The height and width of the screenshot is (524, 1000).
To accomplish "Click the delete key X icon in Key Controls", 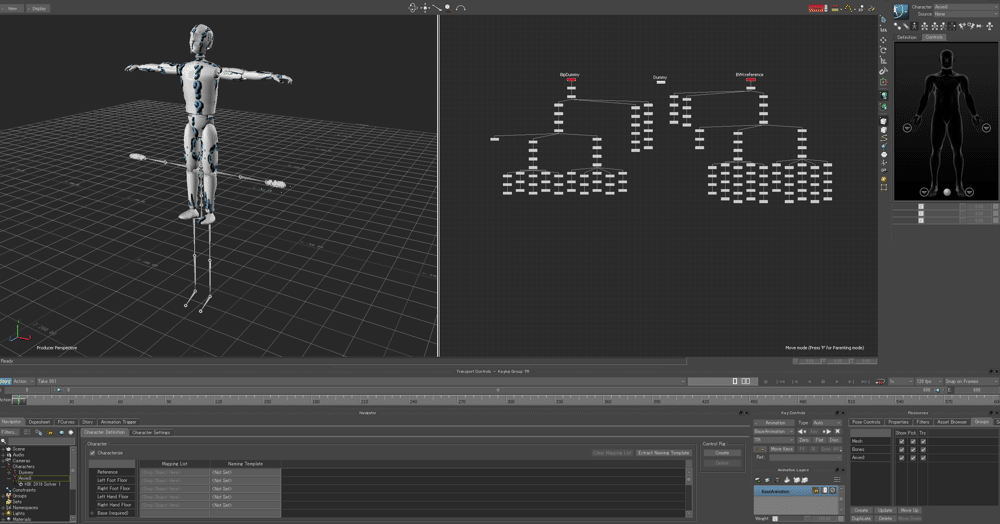I will pos(837,432).
